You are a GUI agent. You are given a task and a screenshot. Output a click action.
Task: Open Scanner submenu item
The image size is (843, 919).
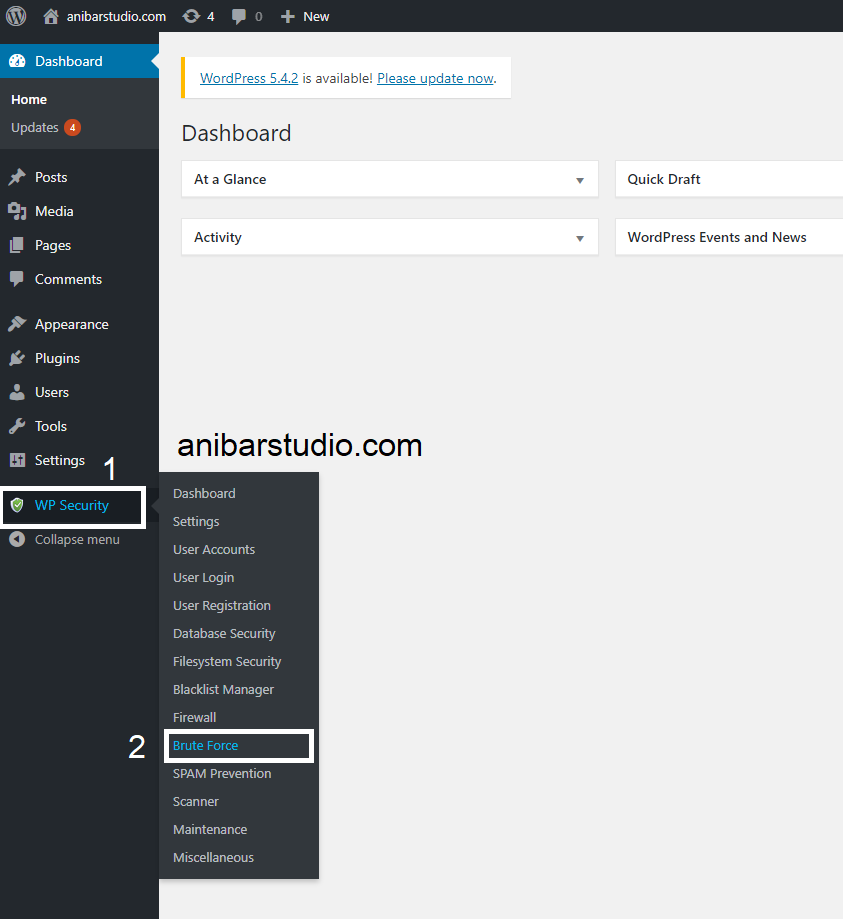point(196,801)
